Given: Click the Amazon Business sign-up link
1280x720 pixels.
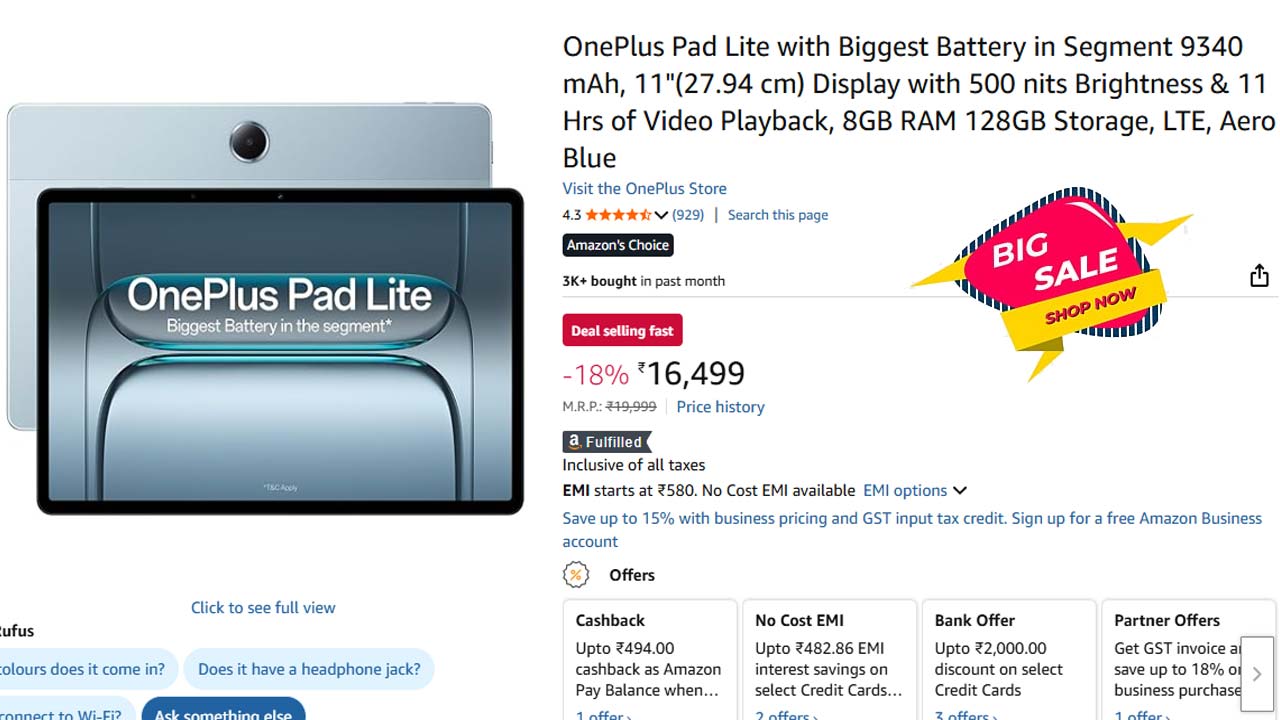Looking at the screenshot, I should (912, 529).
